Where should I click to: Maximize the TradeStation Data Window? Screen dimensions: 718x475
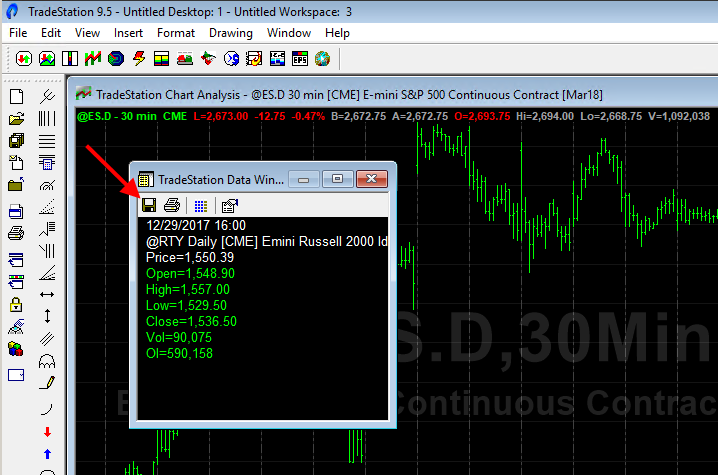tap(337, 179)
